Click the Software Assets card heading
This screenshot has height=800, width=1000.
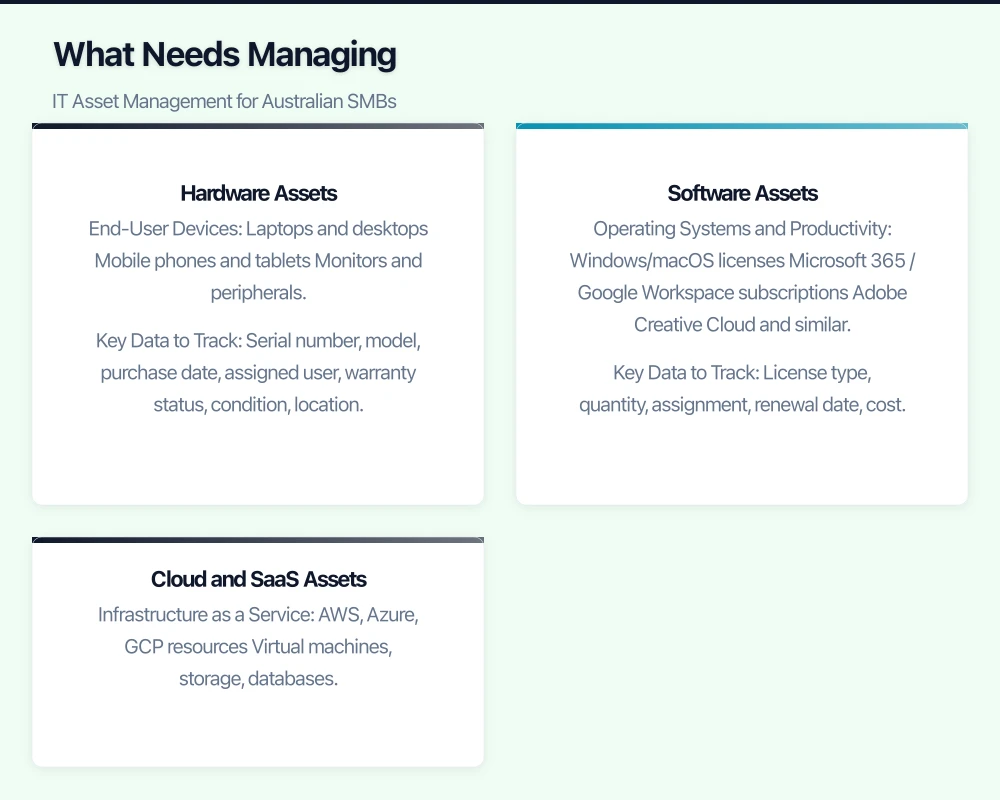pos(742,193)
